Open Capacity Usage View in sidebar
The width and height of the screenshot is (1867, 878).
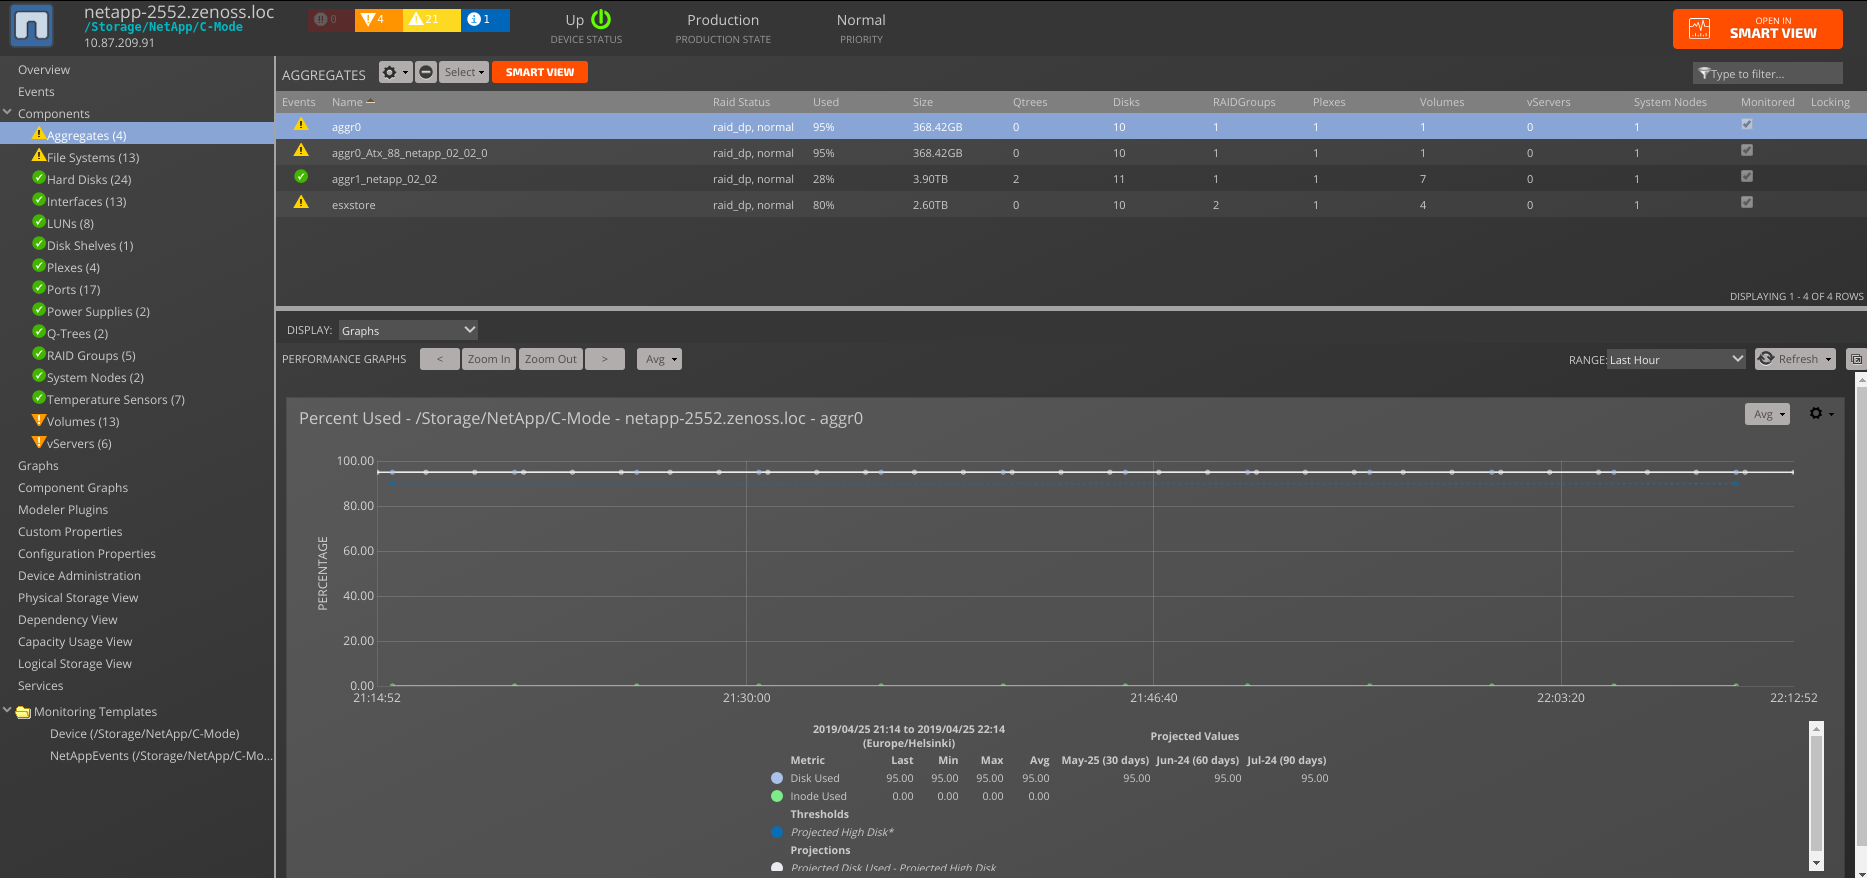[75, 642]
